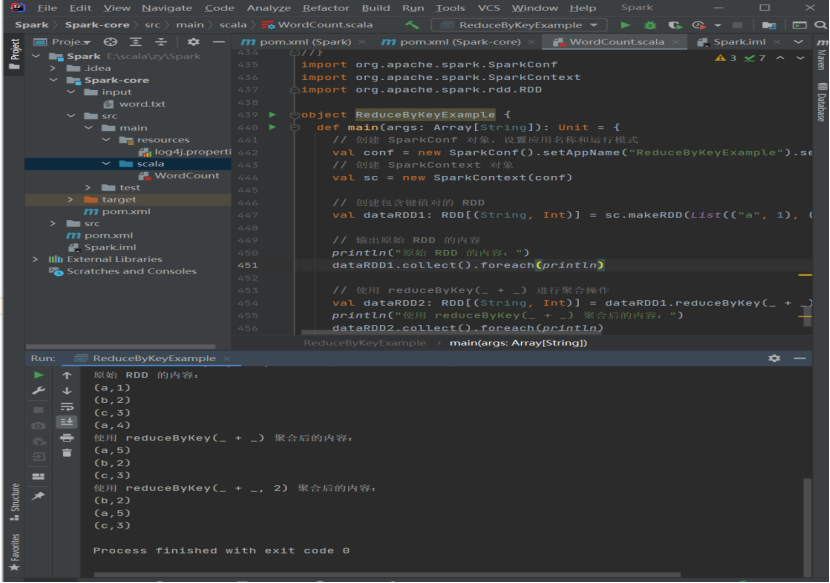This screenshot has width=830, height=583.
Task: Click the up arrow in Run console
Action: click(x=67, y=375)
